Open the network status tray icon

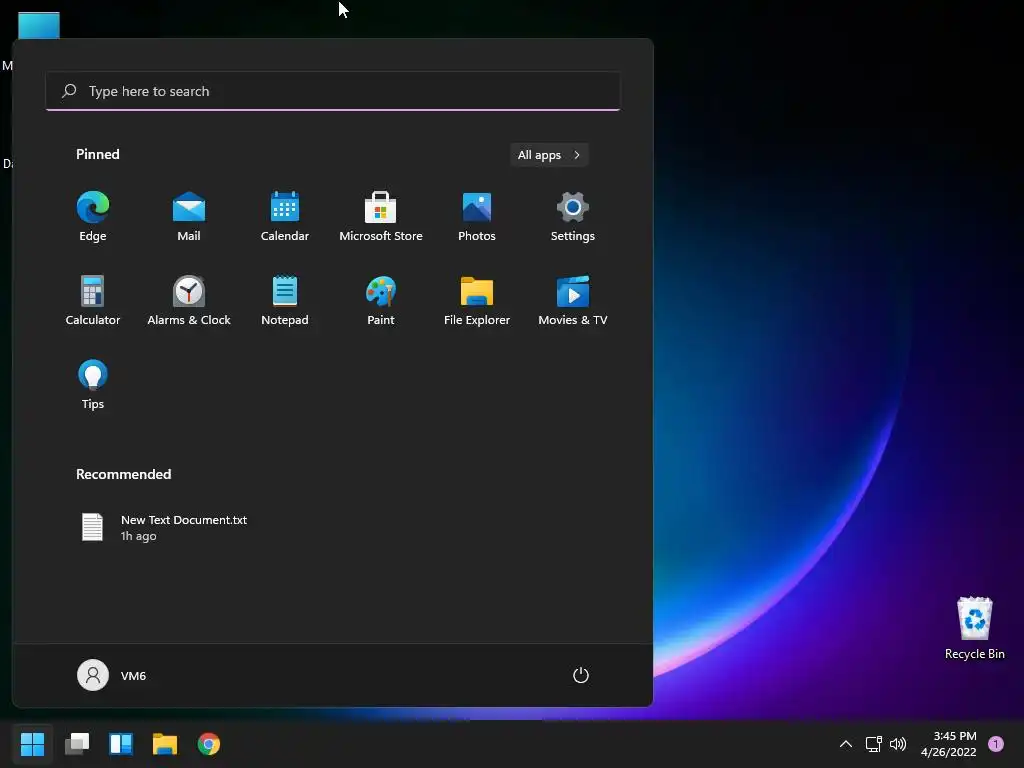click(x=874, y=744)
